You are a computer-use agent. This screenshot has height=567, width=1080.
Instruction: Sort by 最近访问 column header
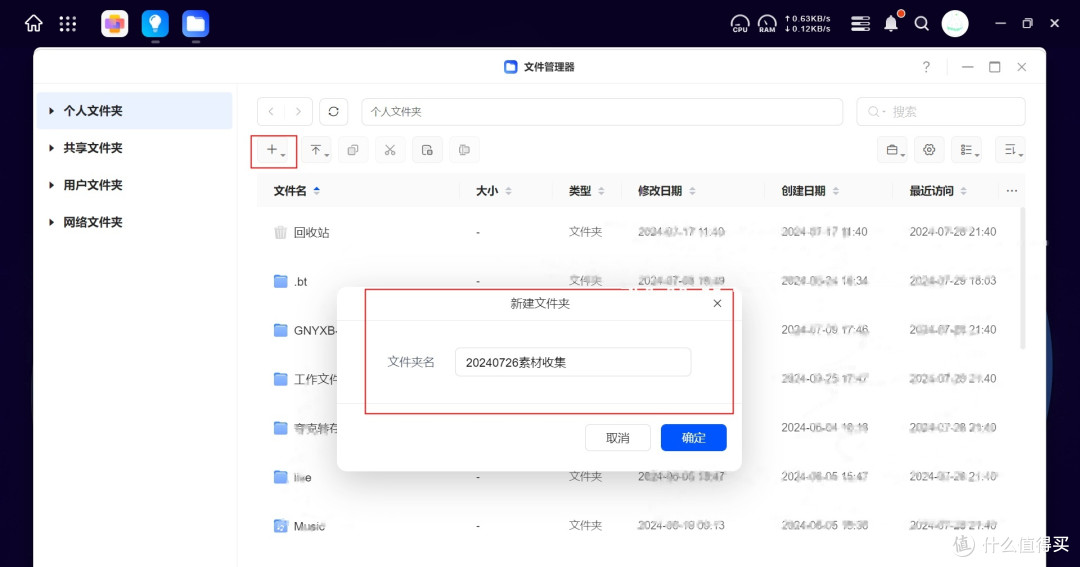[x=938, y=191]
